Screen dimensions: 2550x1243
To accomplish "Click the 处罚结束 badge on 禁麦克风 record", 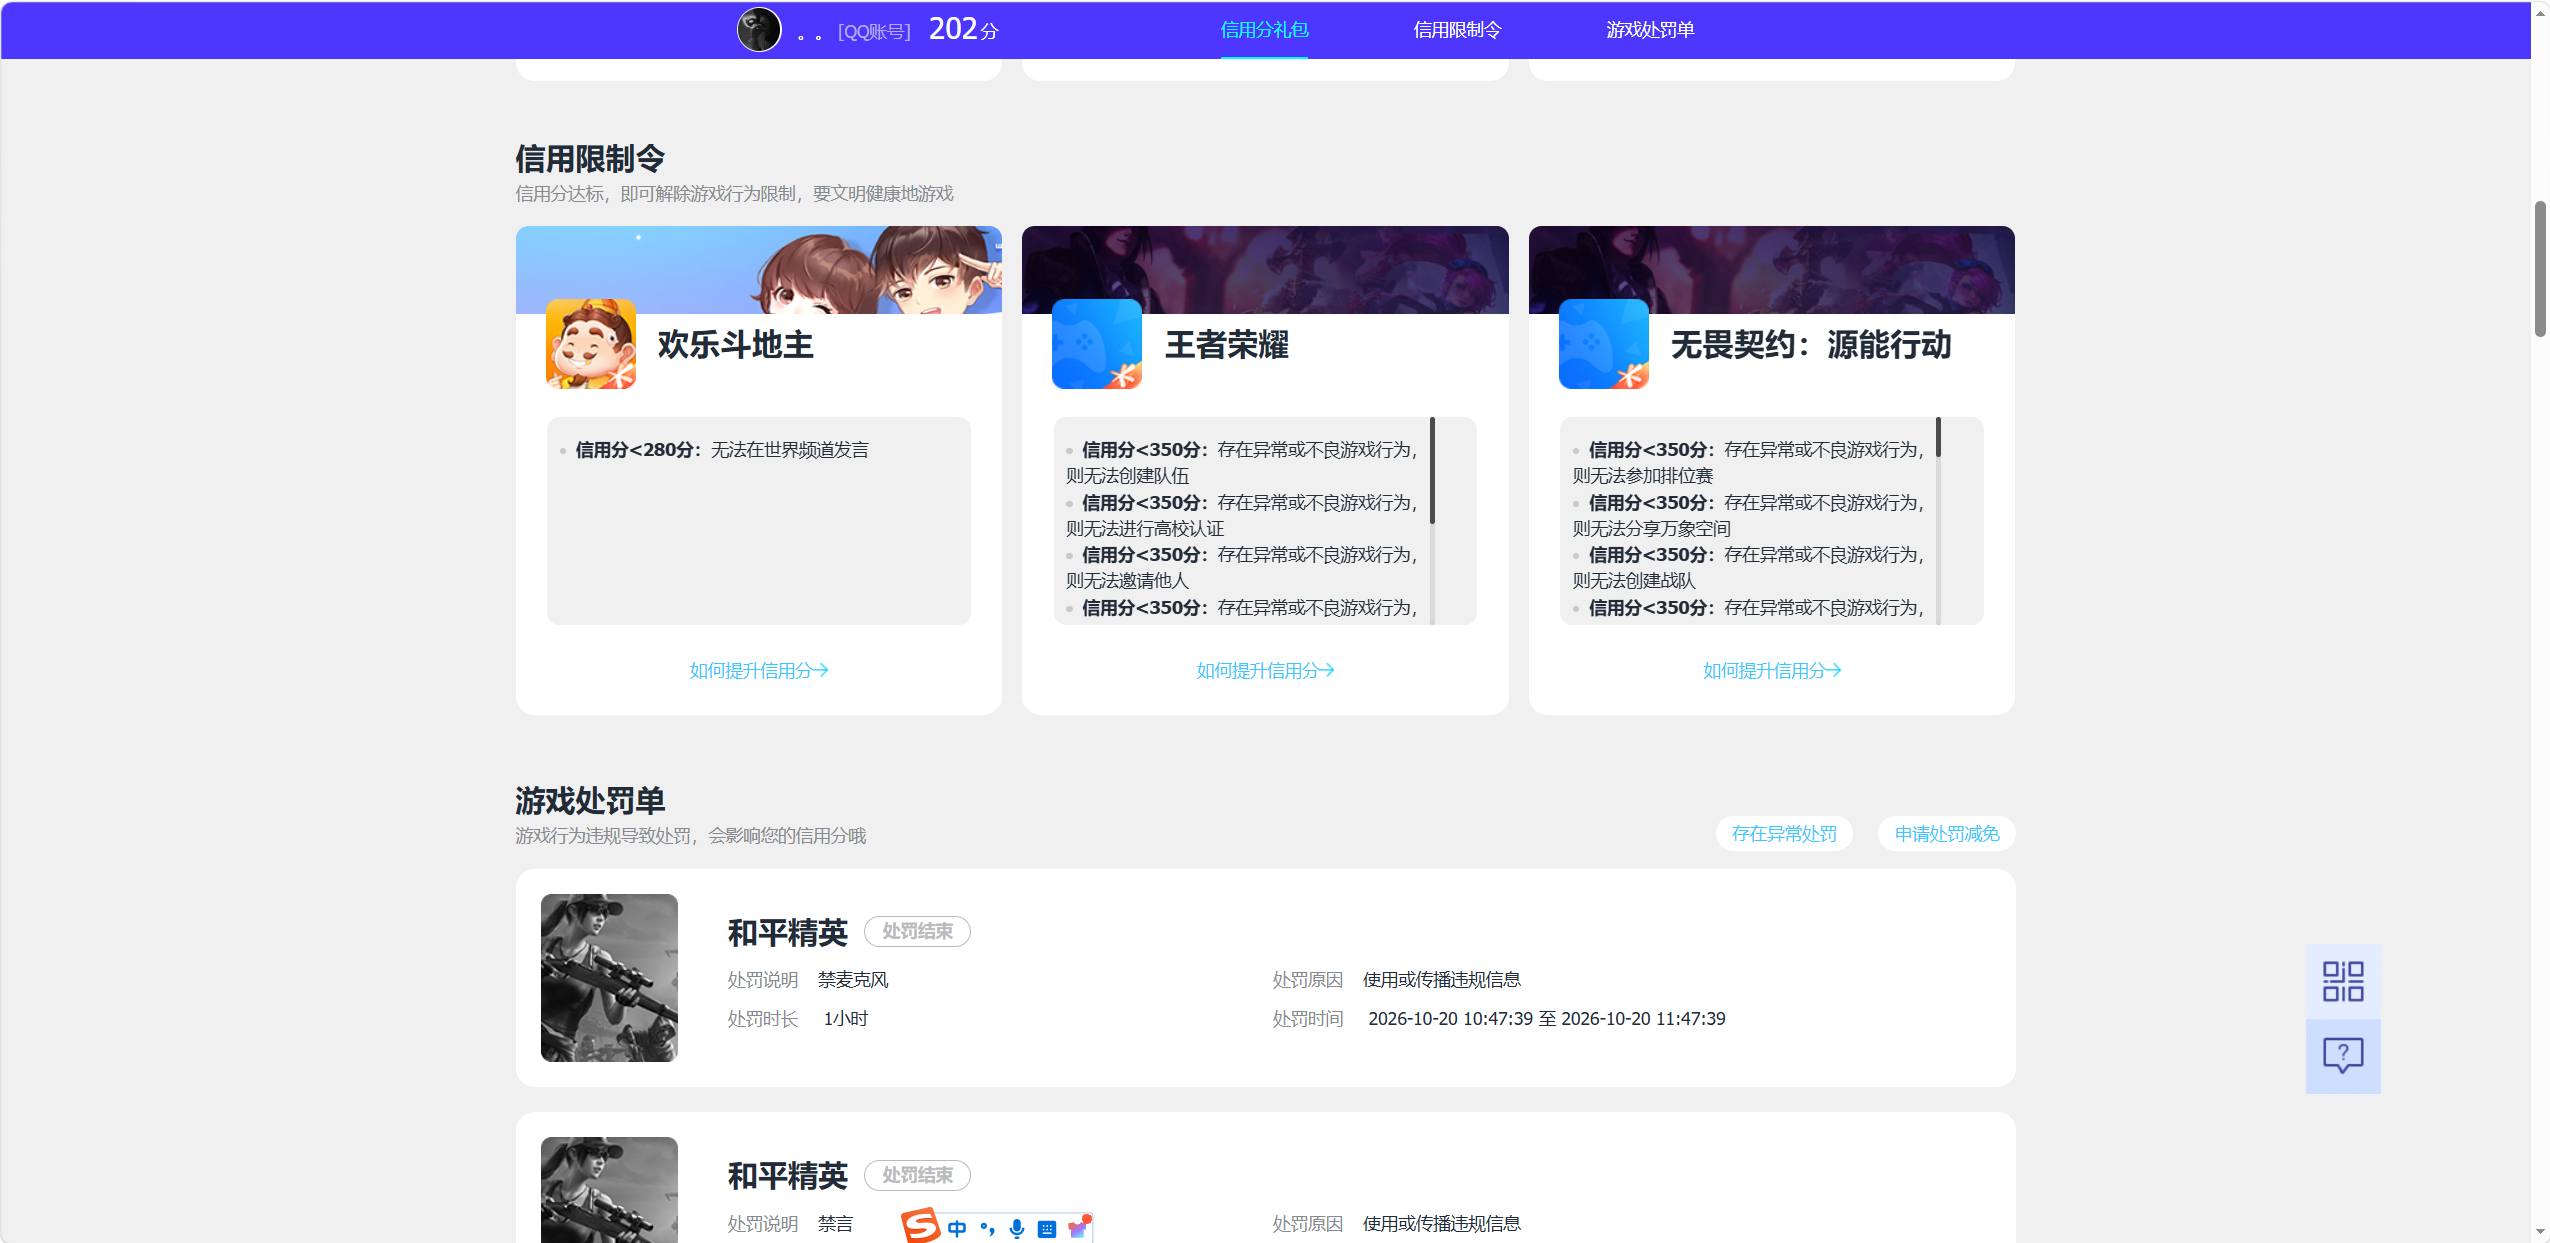I will pyautogui.click(x=917, y=932).
